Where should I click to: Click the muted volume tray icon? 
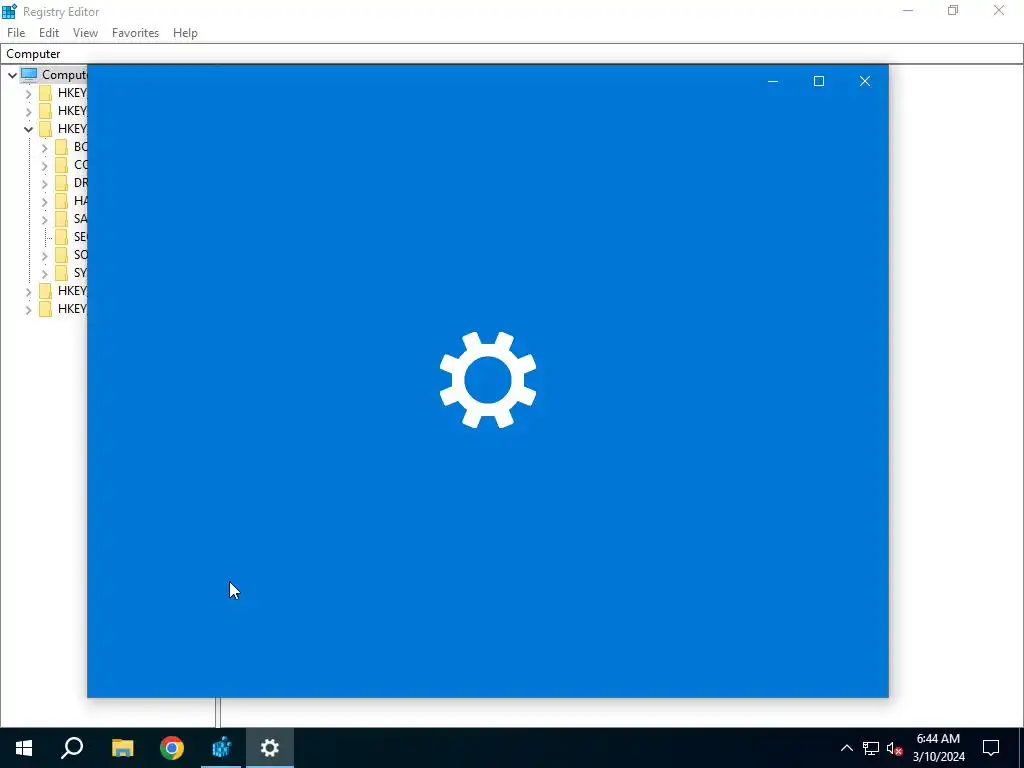click(x=895, y=748)
